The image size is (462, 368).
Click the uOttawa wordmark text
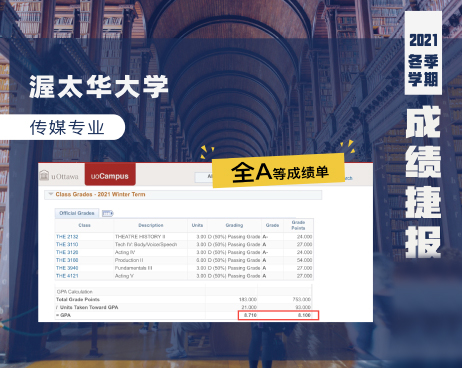point(65,176)
